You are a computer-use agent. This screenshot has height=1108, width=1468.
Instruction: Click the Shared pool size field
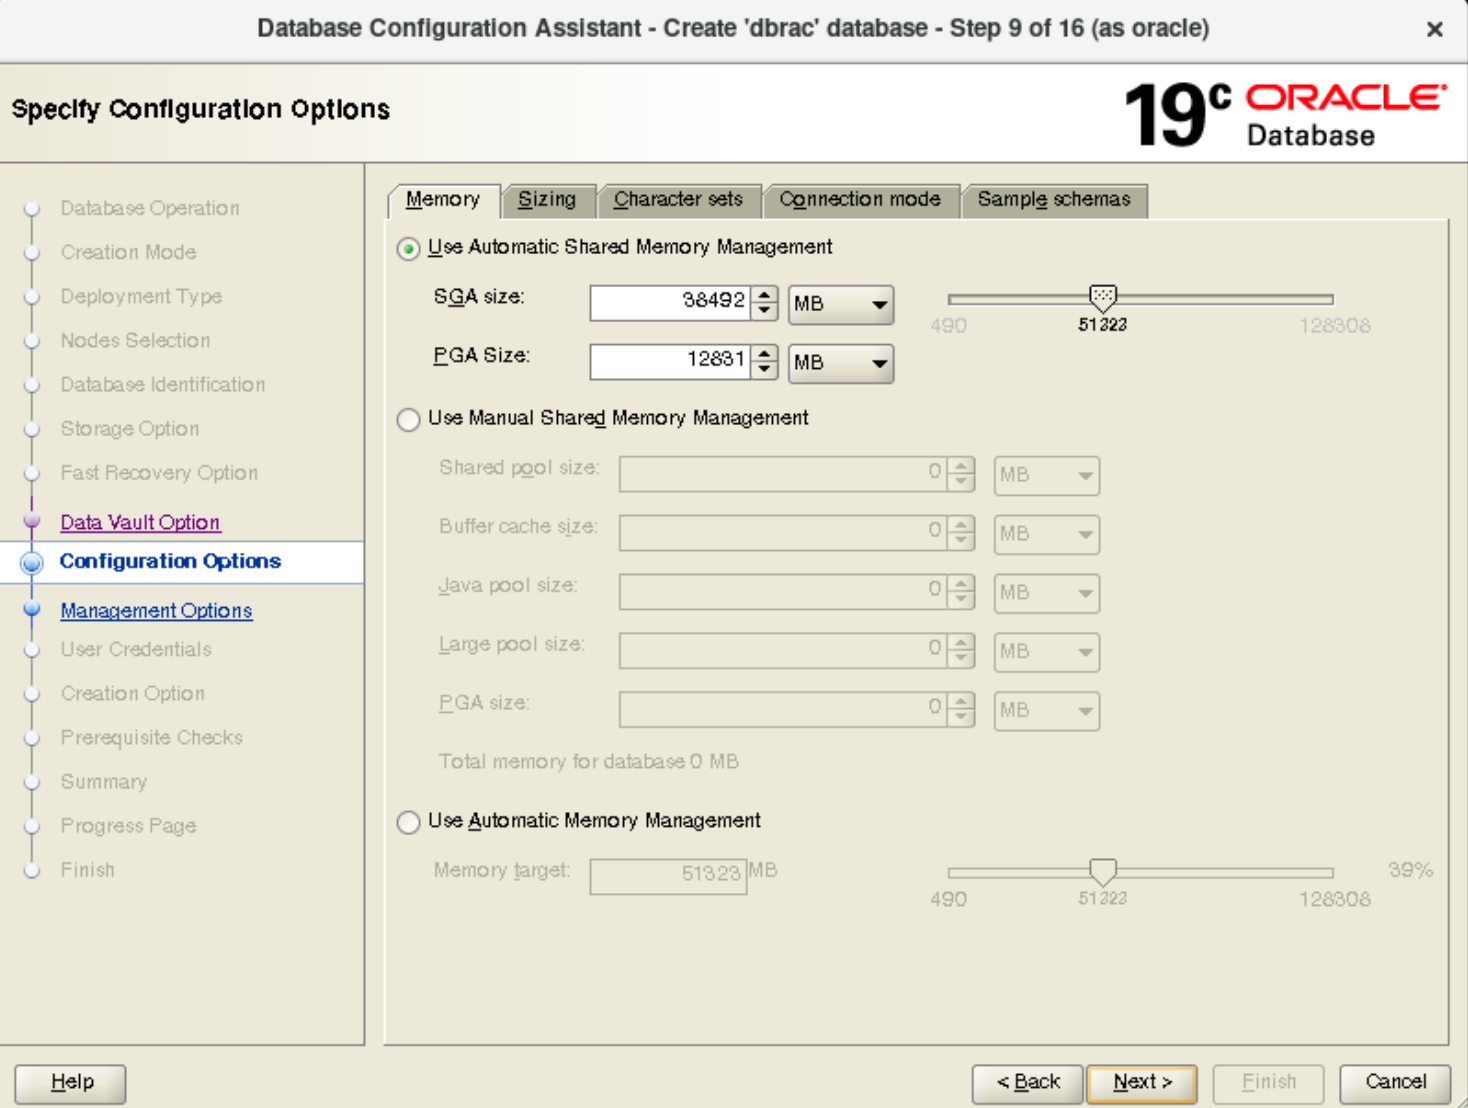coord(781,474)
